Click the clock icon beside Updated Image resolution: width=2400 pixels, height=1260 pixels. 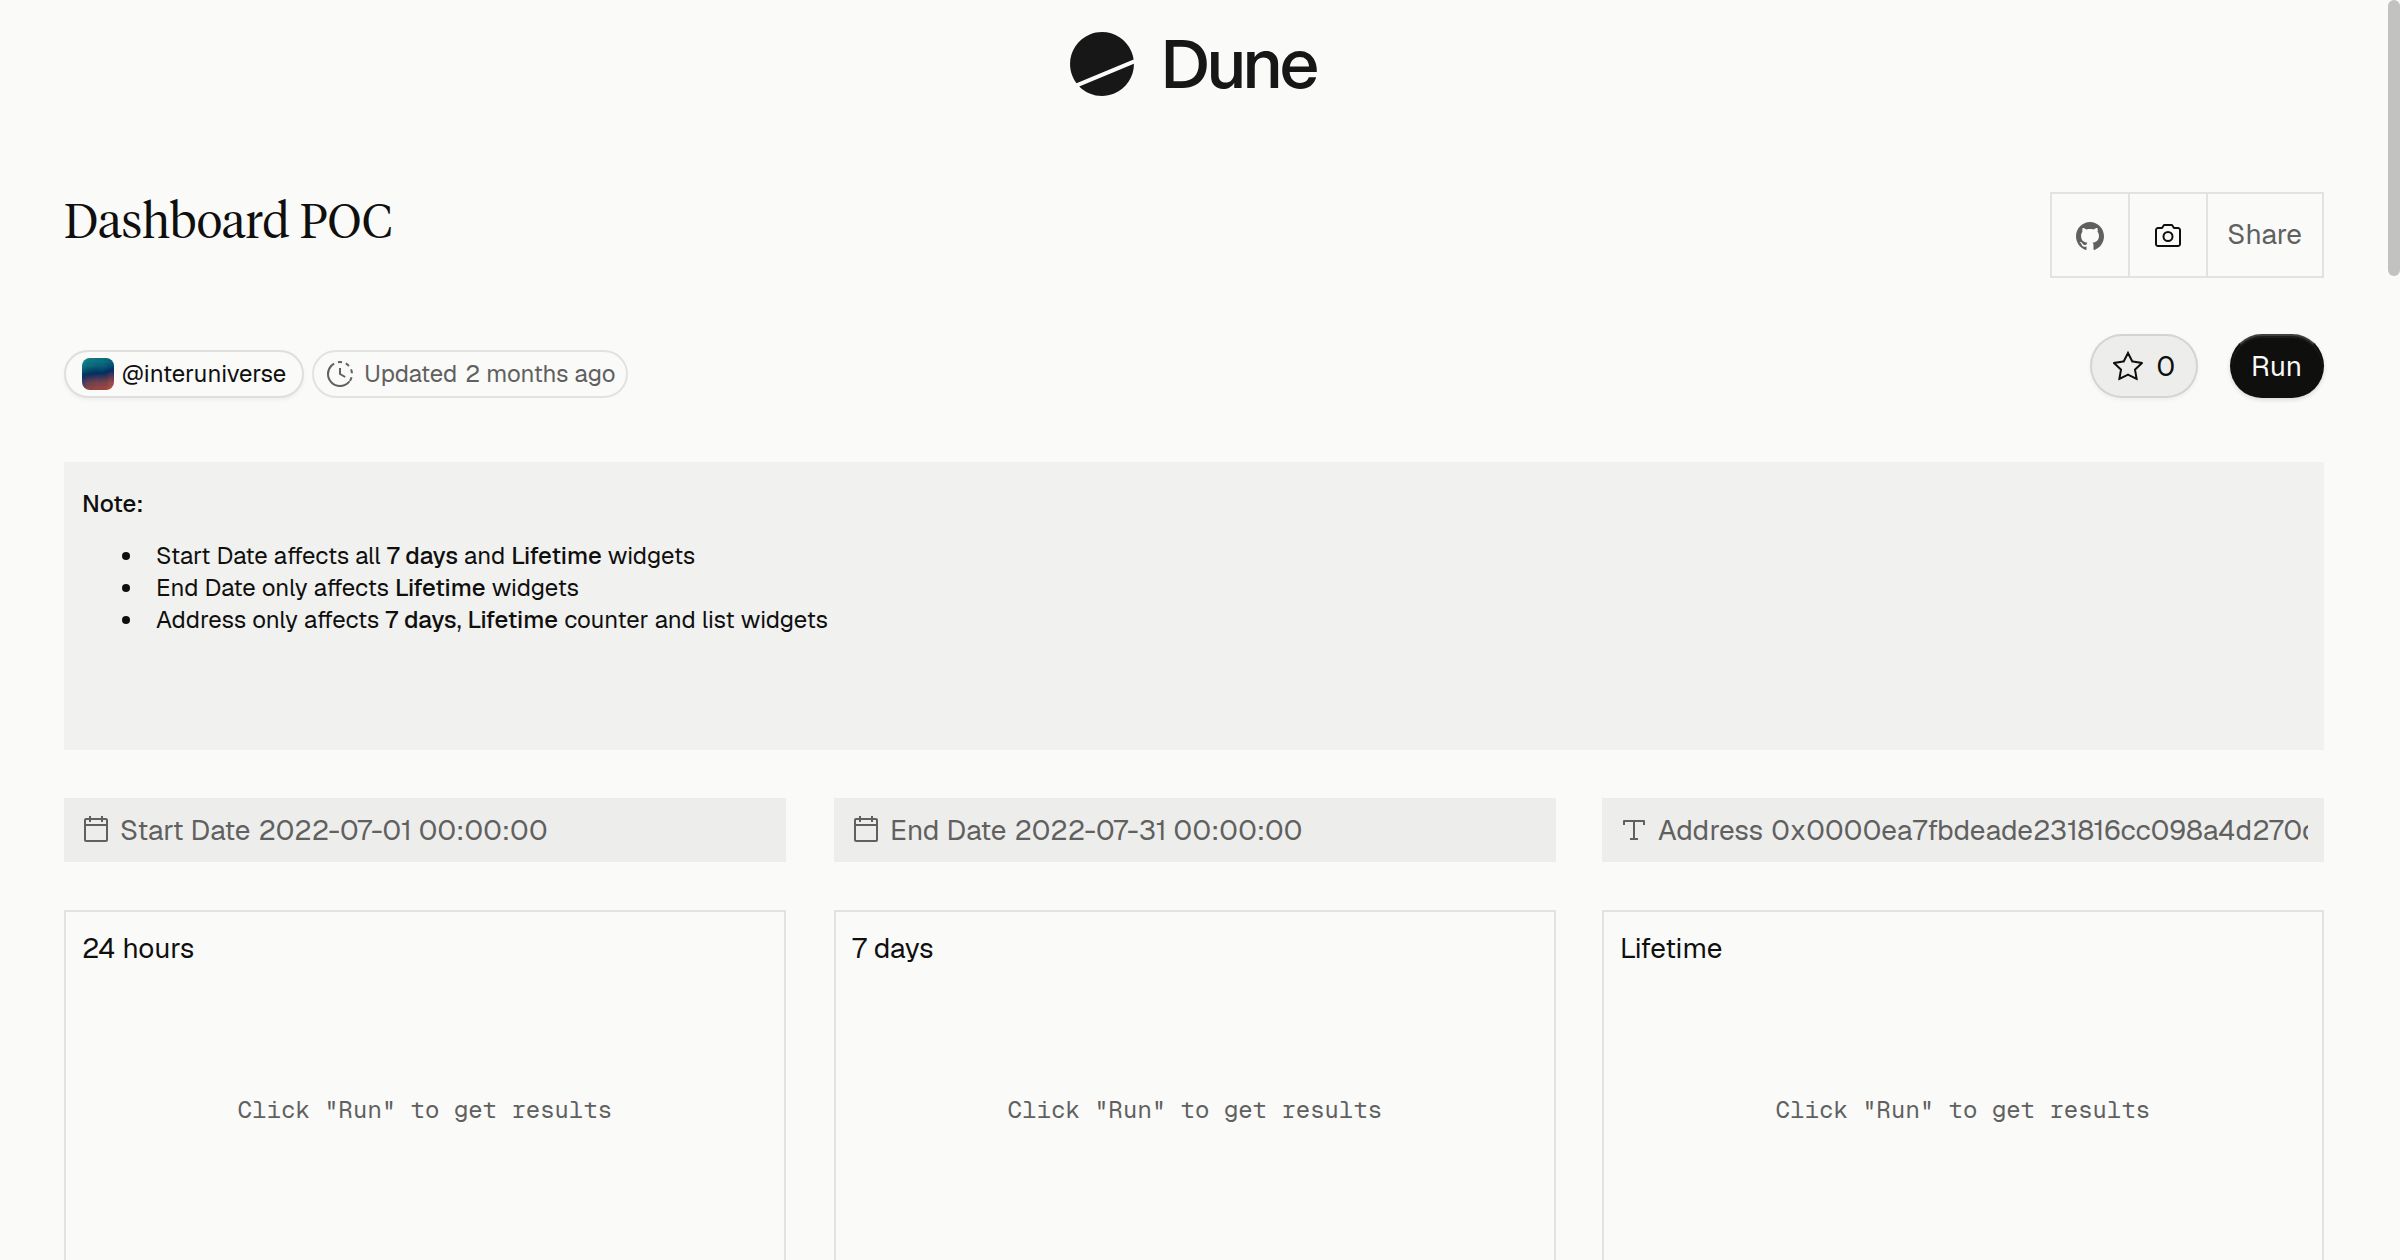340,374
